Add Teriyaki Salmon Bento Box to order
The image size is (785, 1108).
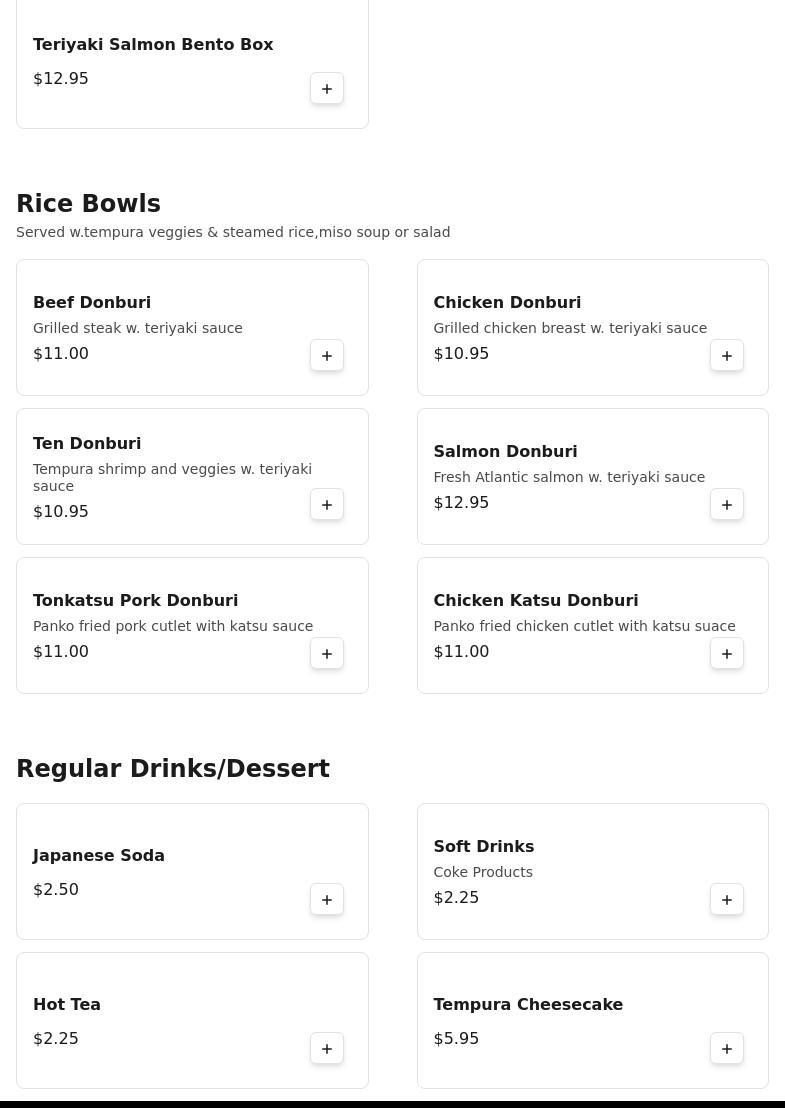click(327, 89)
